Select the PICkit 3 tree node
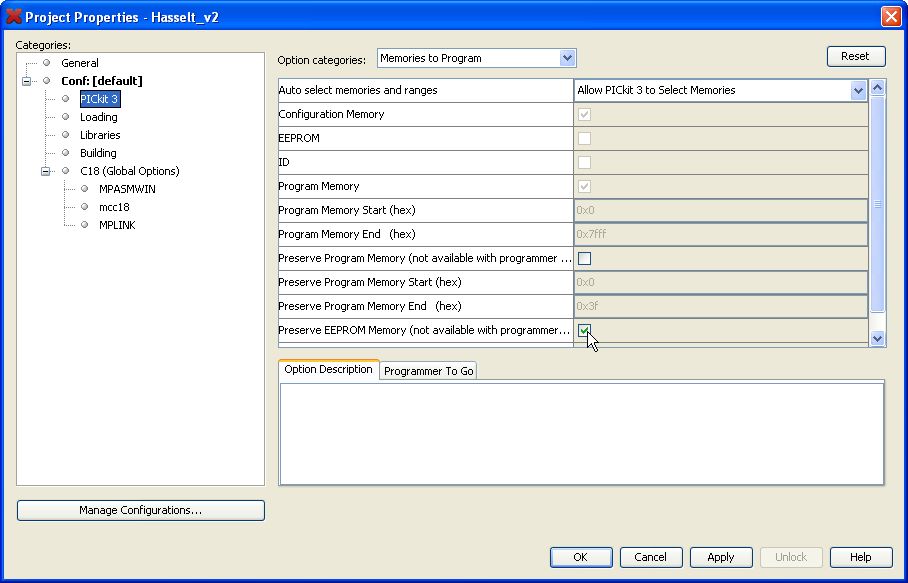908x583 pixels. [x=99, y=99]
